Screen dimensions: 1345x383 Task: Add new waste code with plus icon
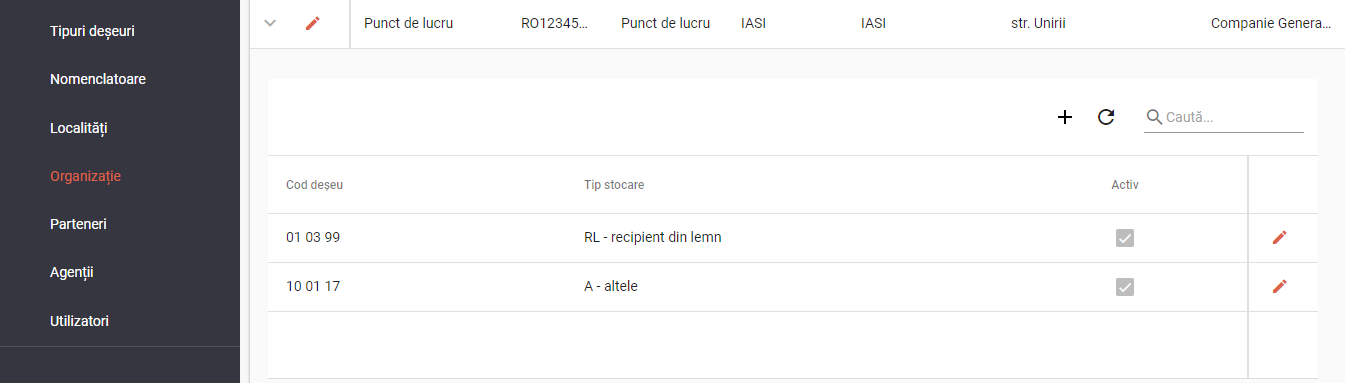tap(1065, 117)
